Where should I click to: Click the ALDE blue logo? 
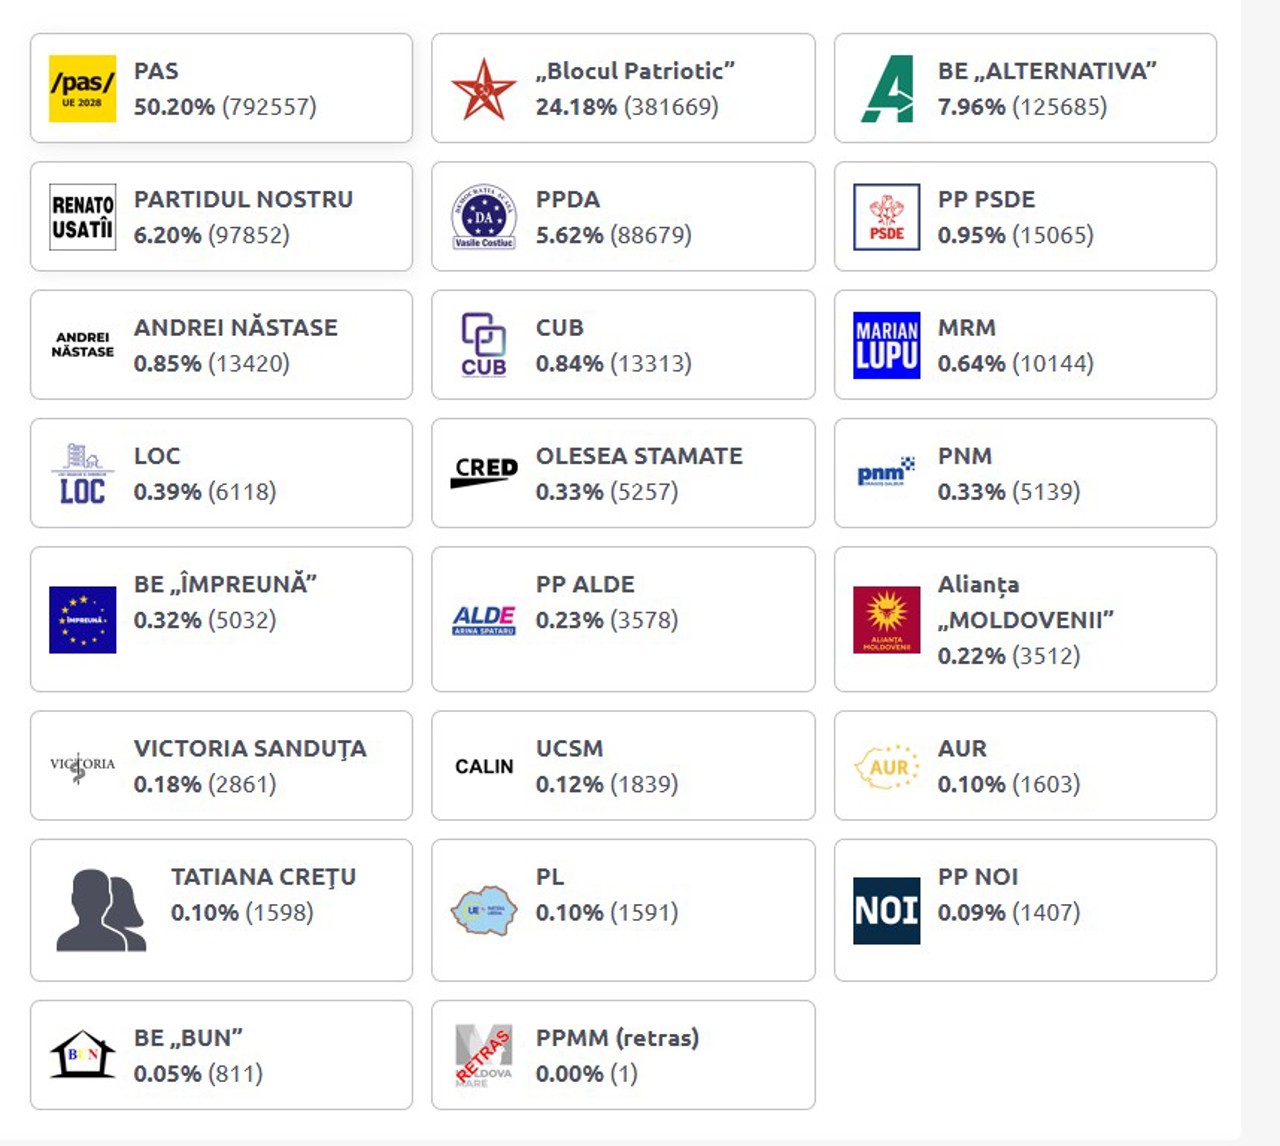(484, 620)
